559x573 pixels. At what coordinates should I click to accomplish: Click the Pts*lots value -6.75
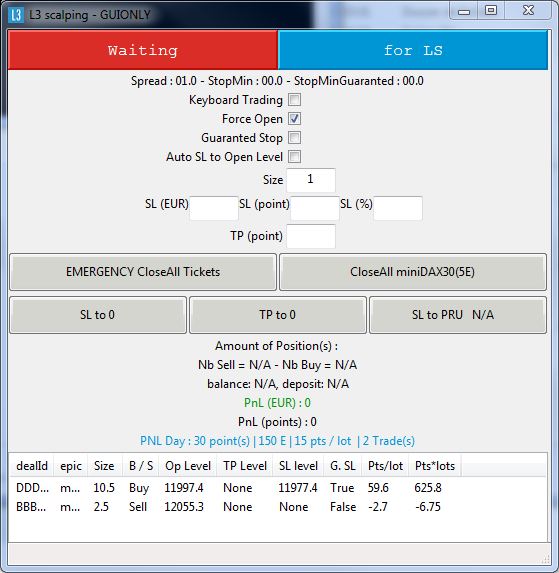(428, 506)
